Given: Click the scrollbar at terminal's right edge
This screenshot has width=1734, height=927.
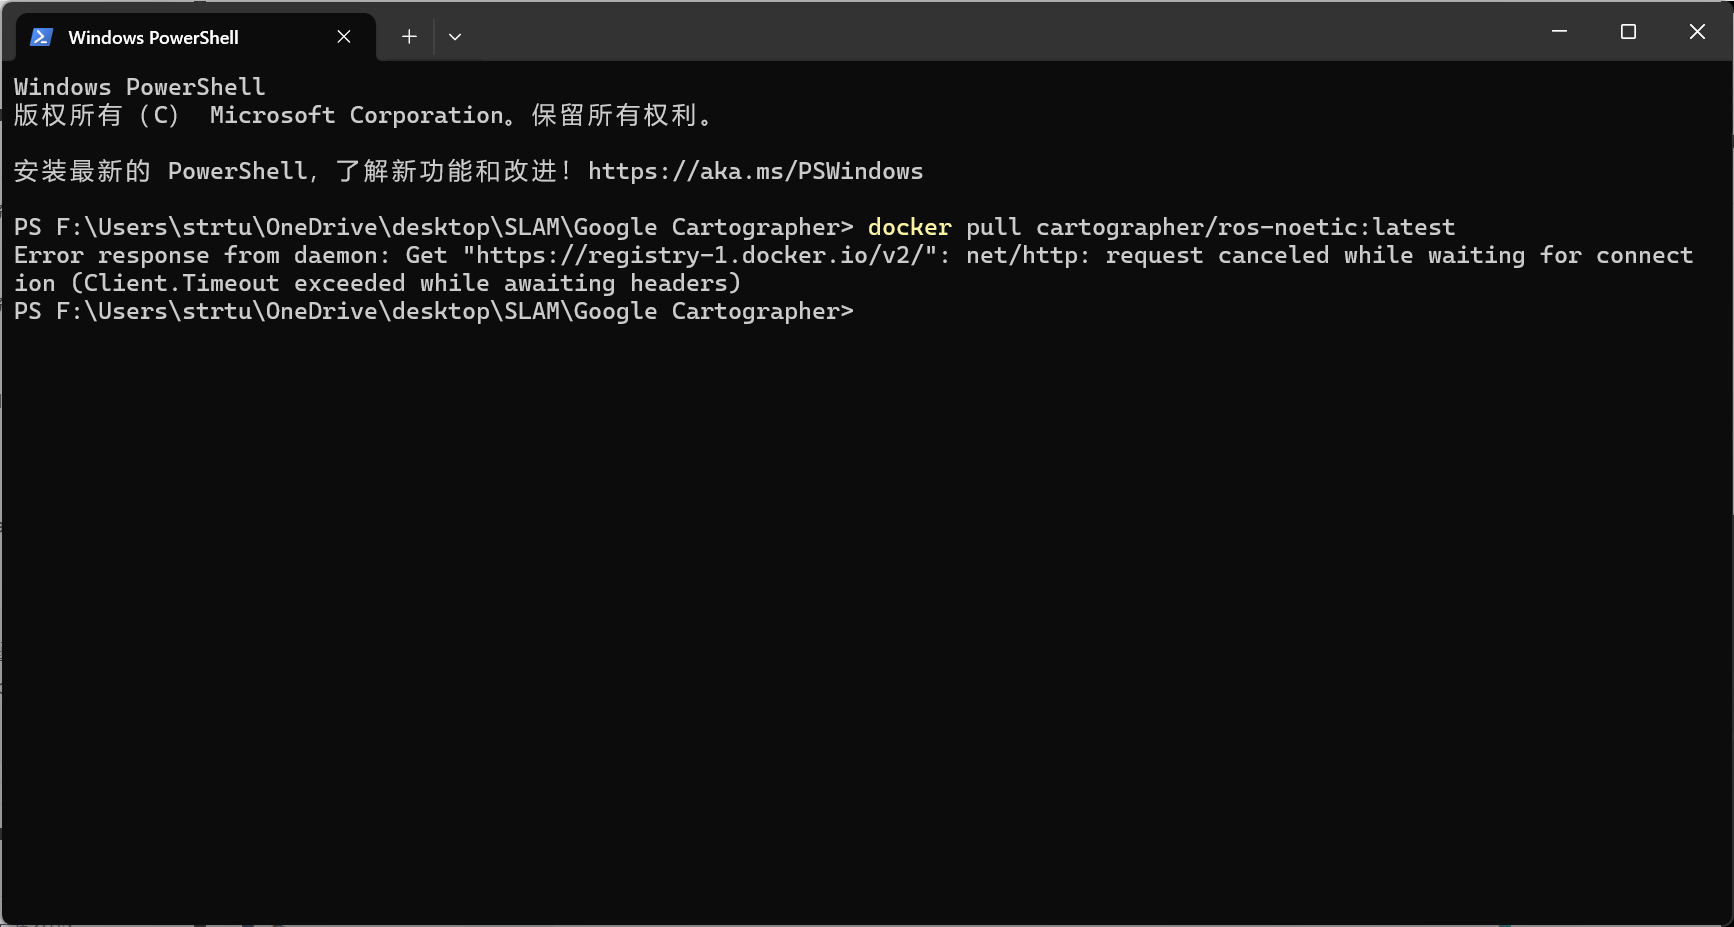Looking at the screenshot, I should [1726, 490].
